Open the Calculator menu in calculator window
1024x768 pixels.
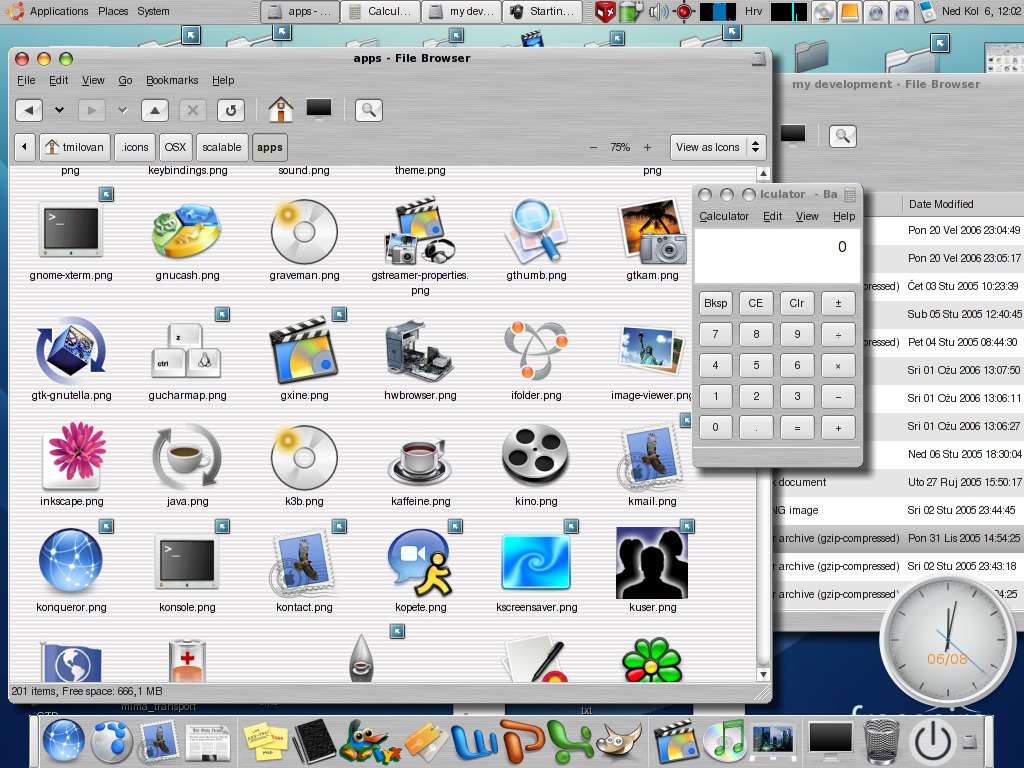[x=724, y=216]
